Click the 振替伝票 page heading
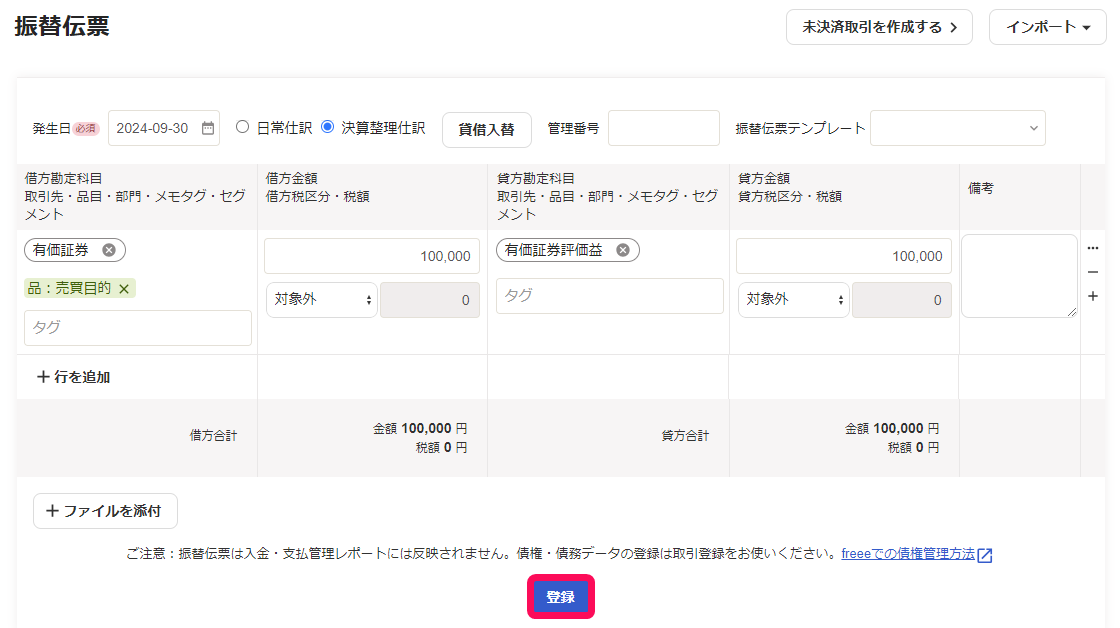This screenshot has width=1120, height=628. (62, 26)
